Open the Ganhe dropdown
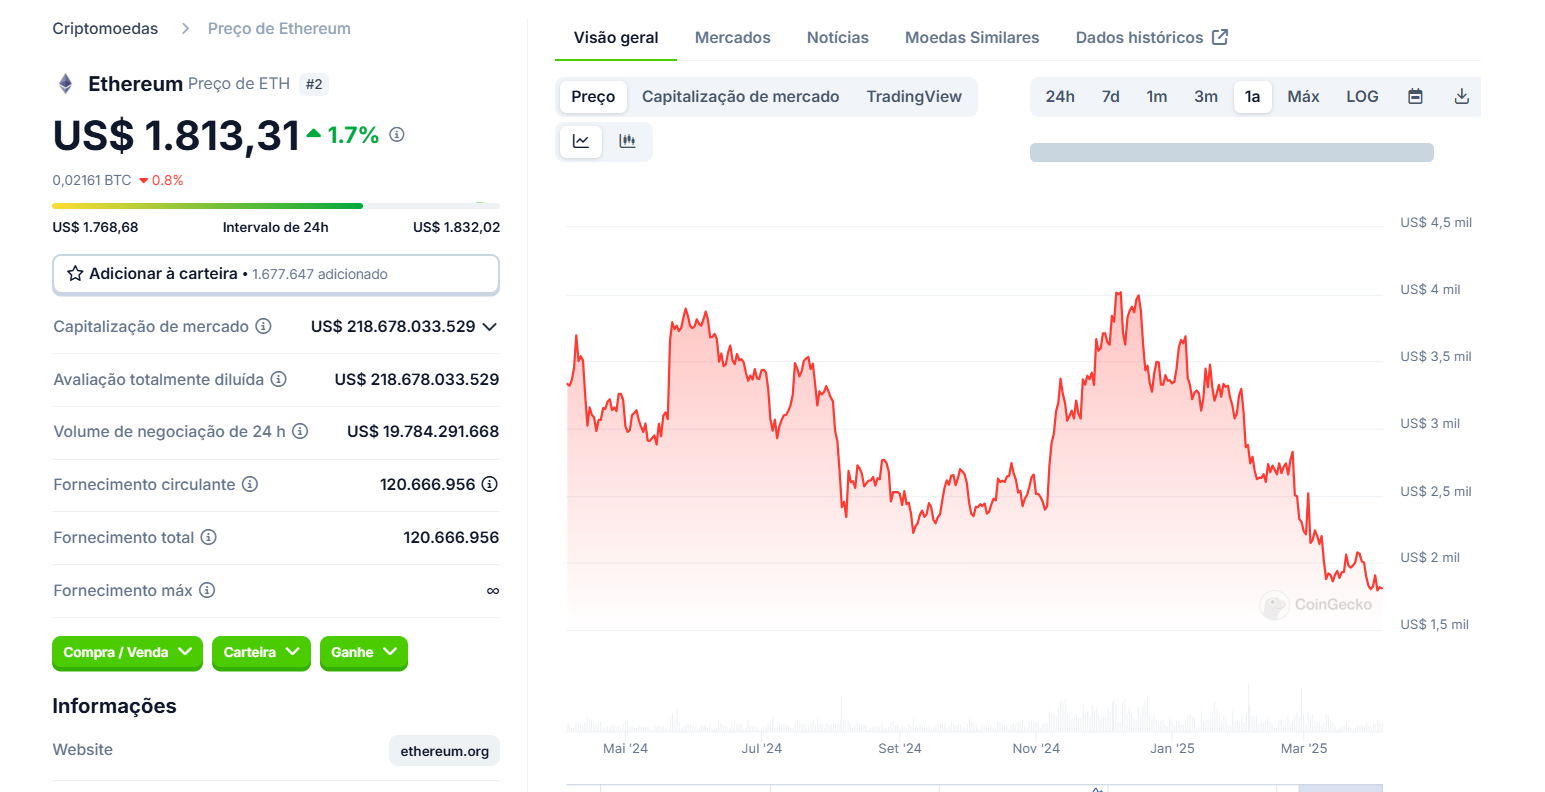The height and width of the screenshot is (792, 1545). [x=364, y=652]
